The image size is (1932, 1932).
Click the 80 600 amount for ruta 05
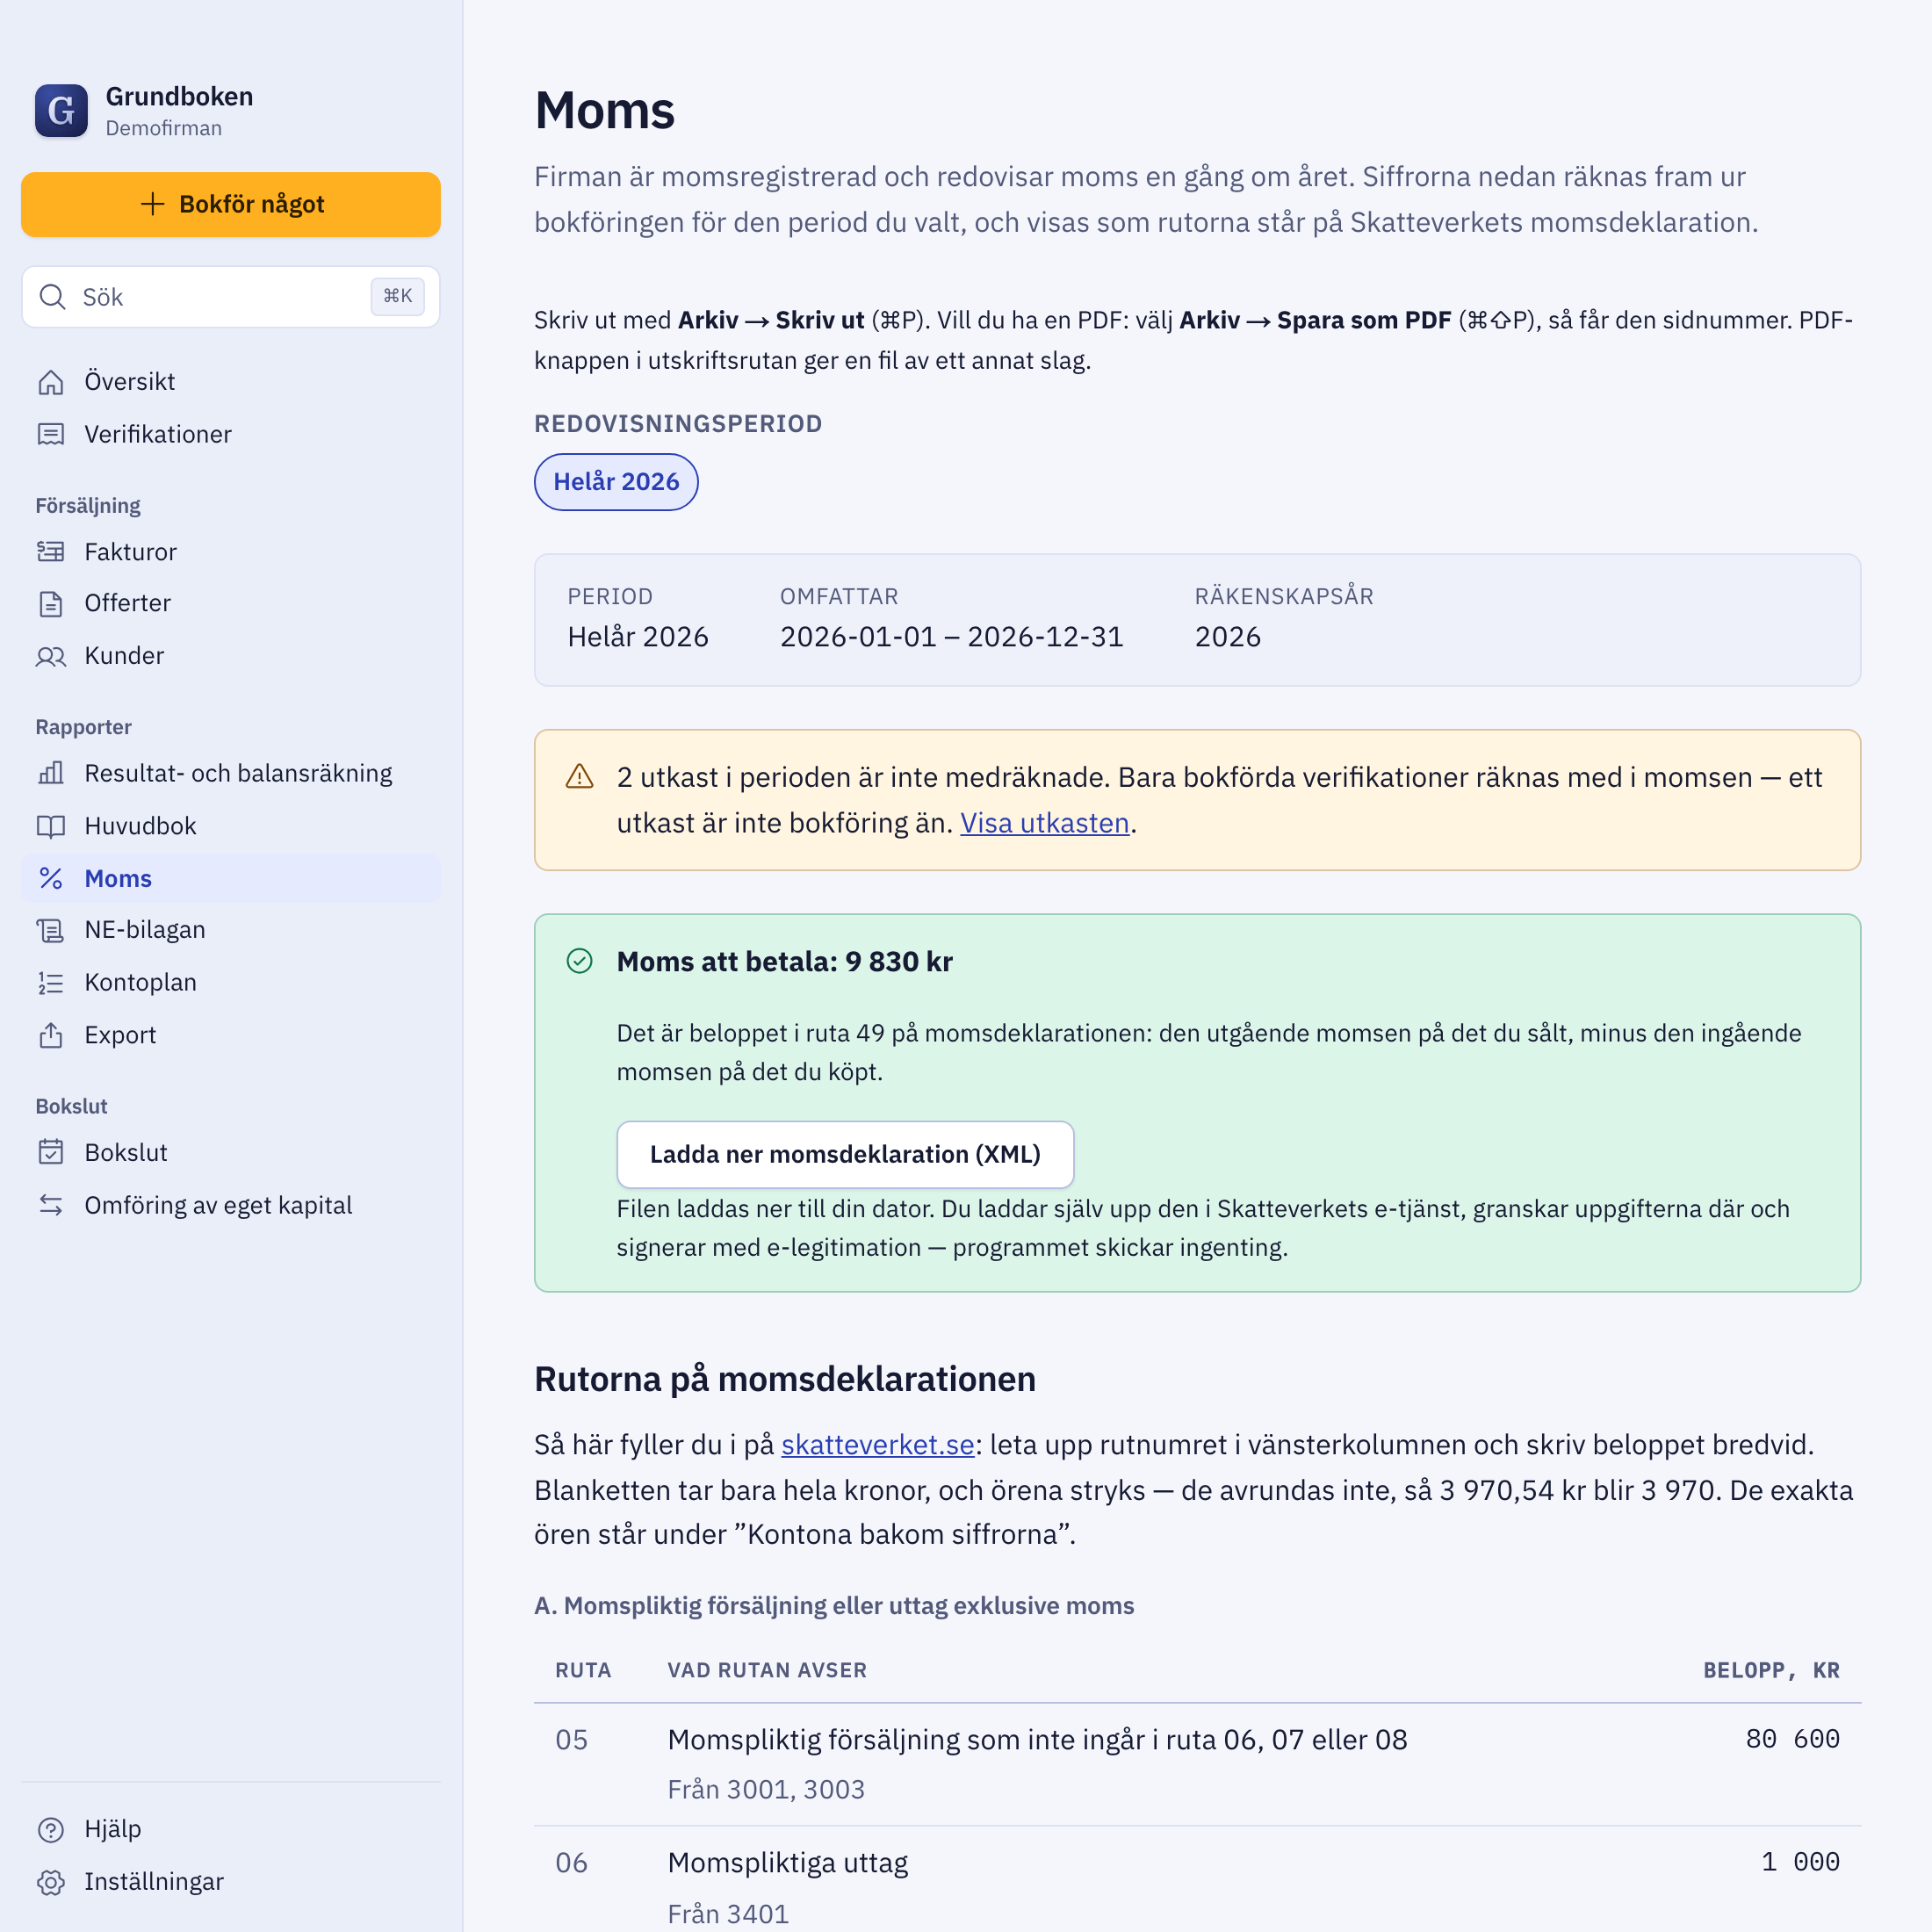1793,1739
